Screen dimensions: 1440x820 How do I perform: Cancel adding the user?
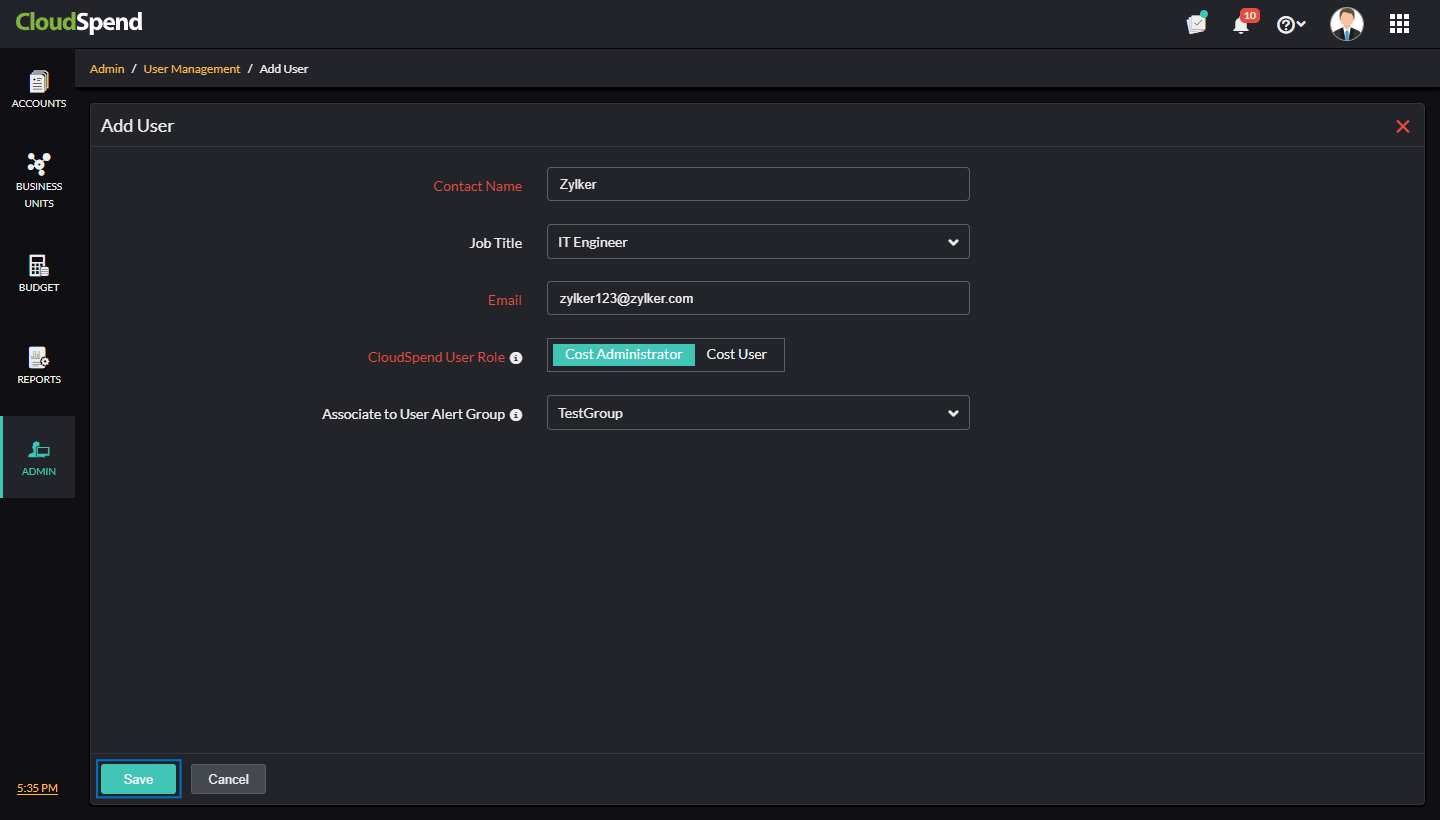[x=228, y=779]
